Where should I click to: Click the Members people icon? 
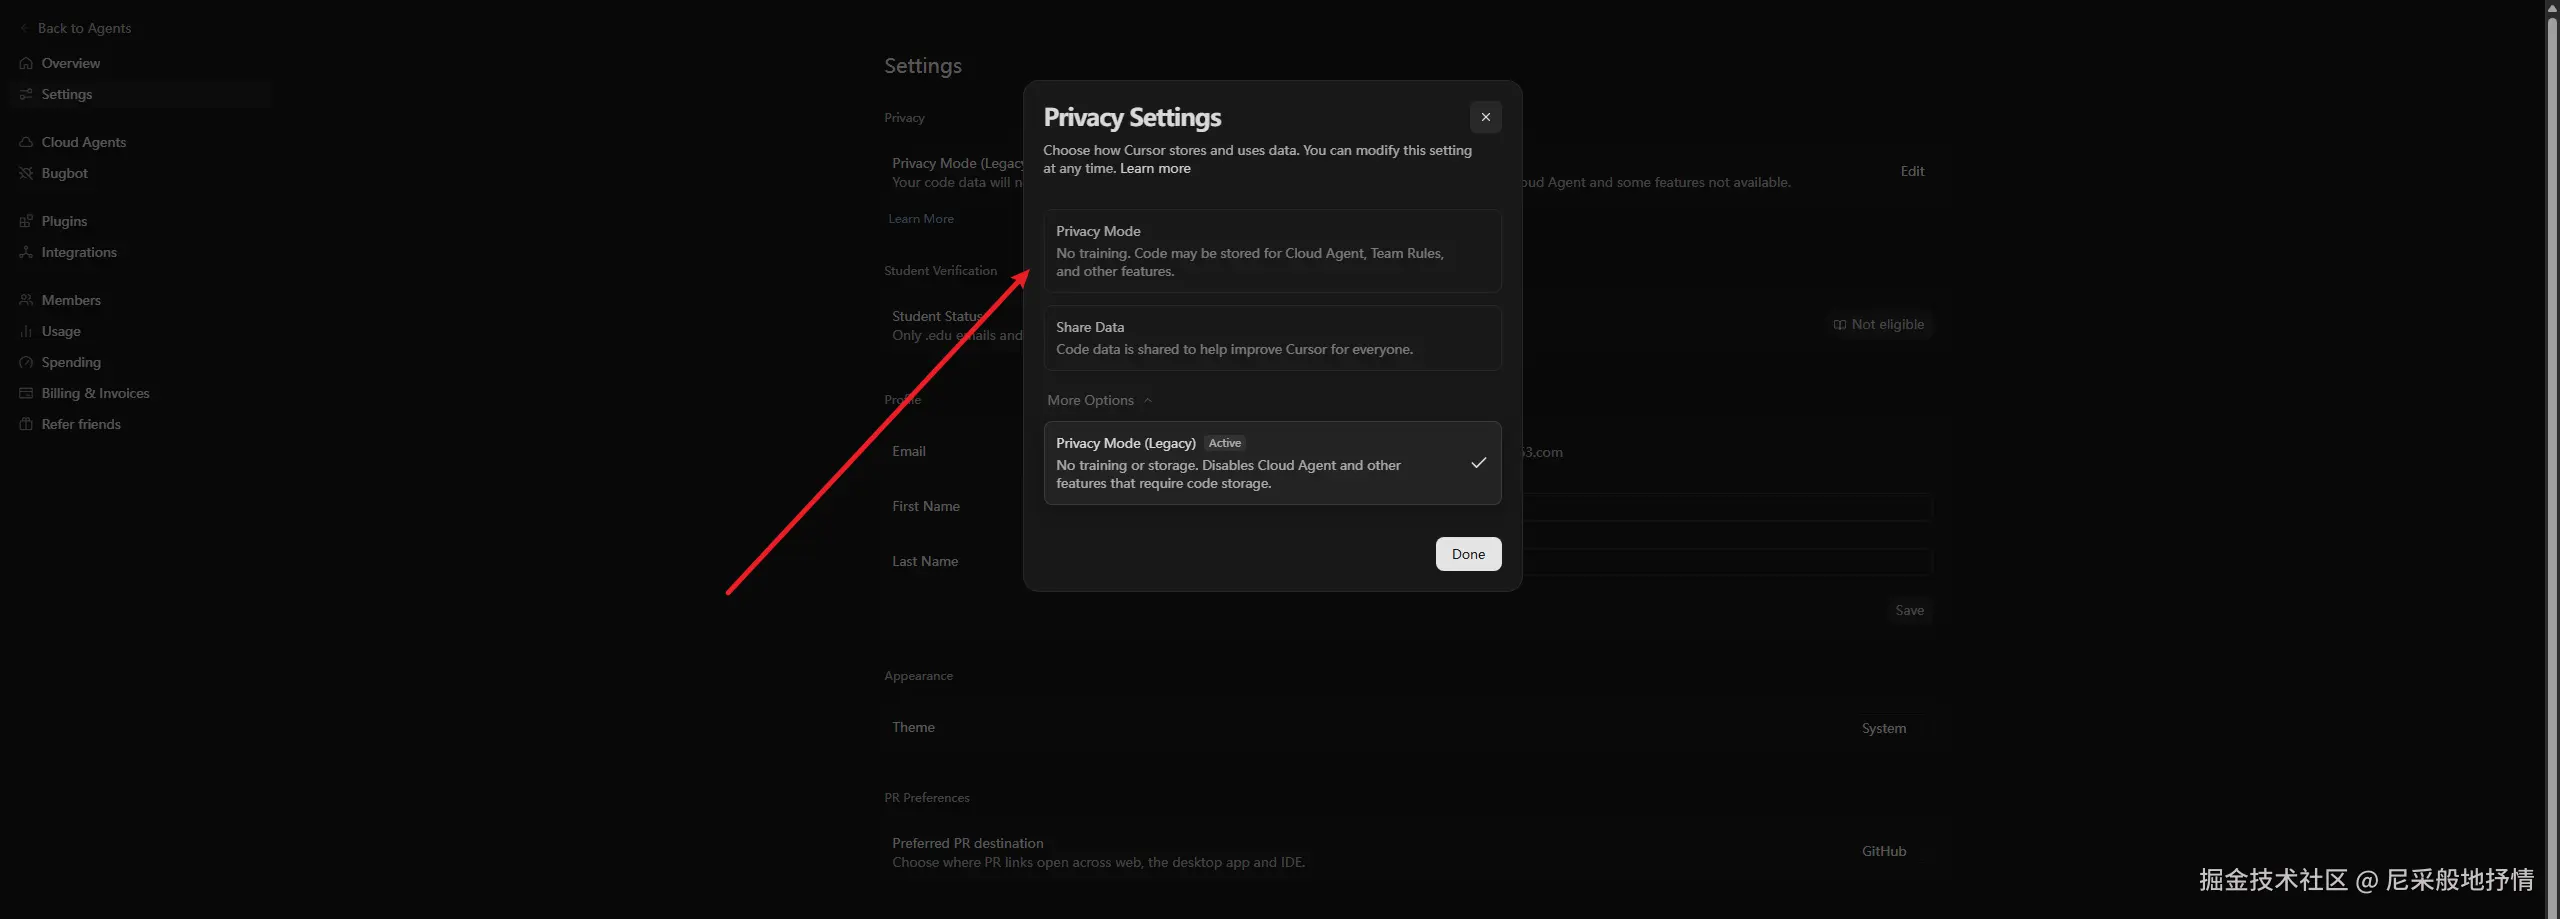coord(26,300)
